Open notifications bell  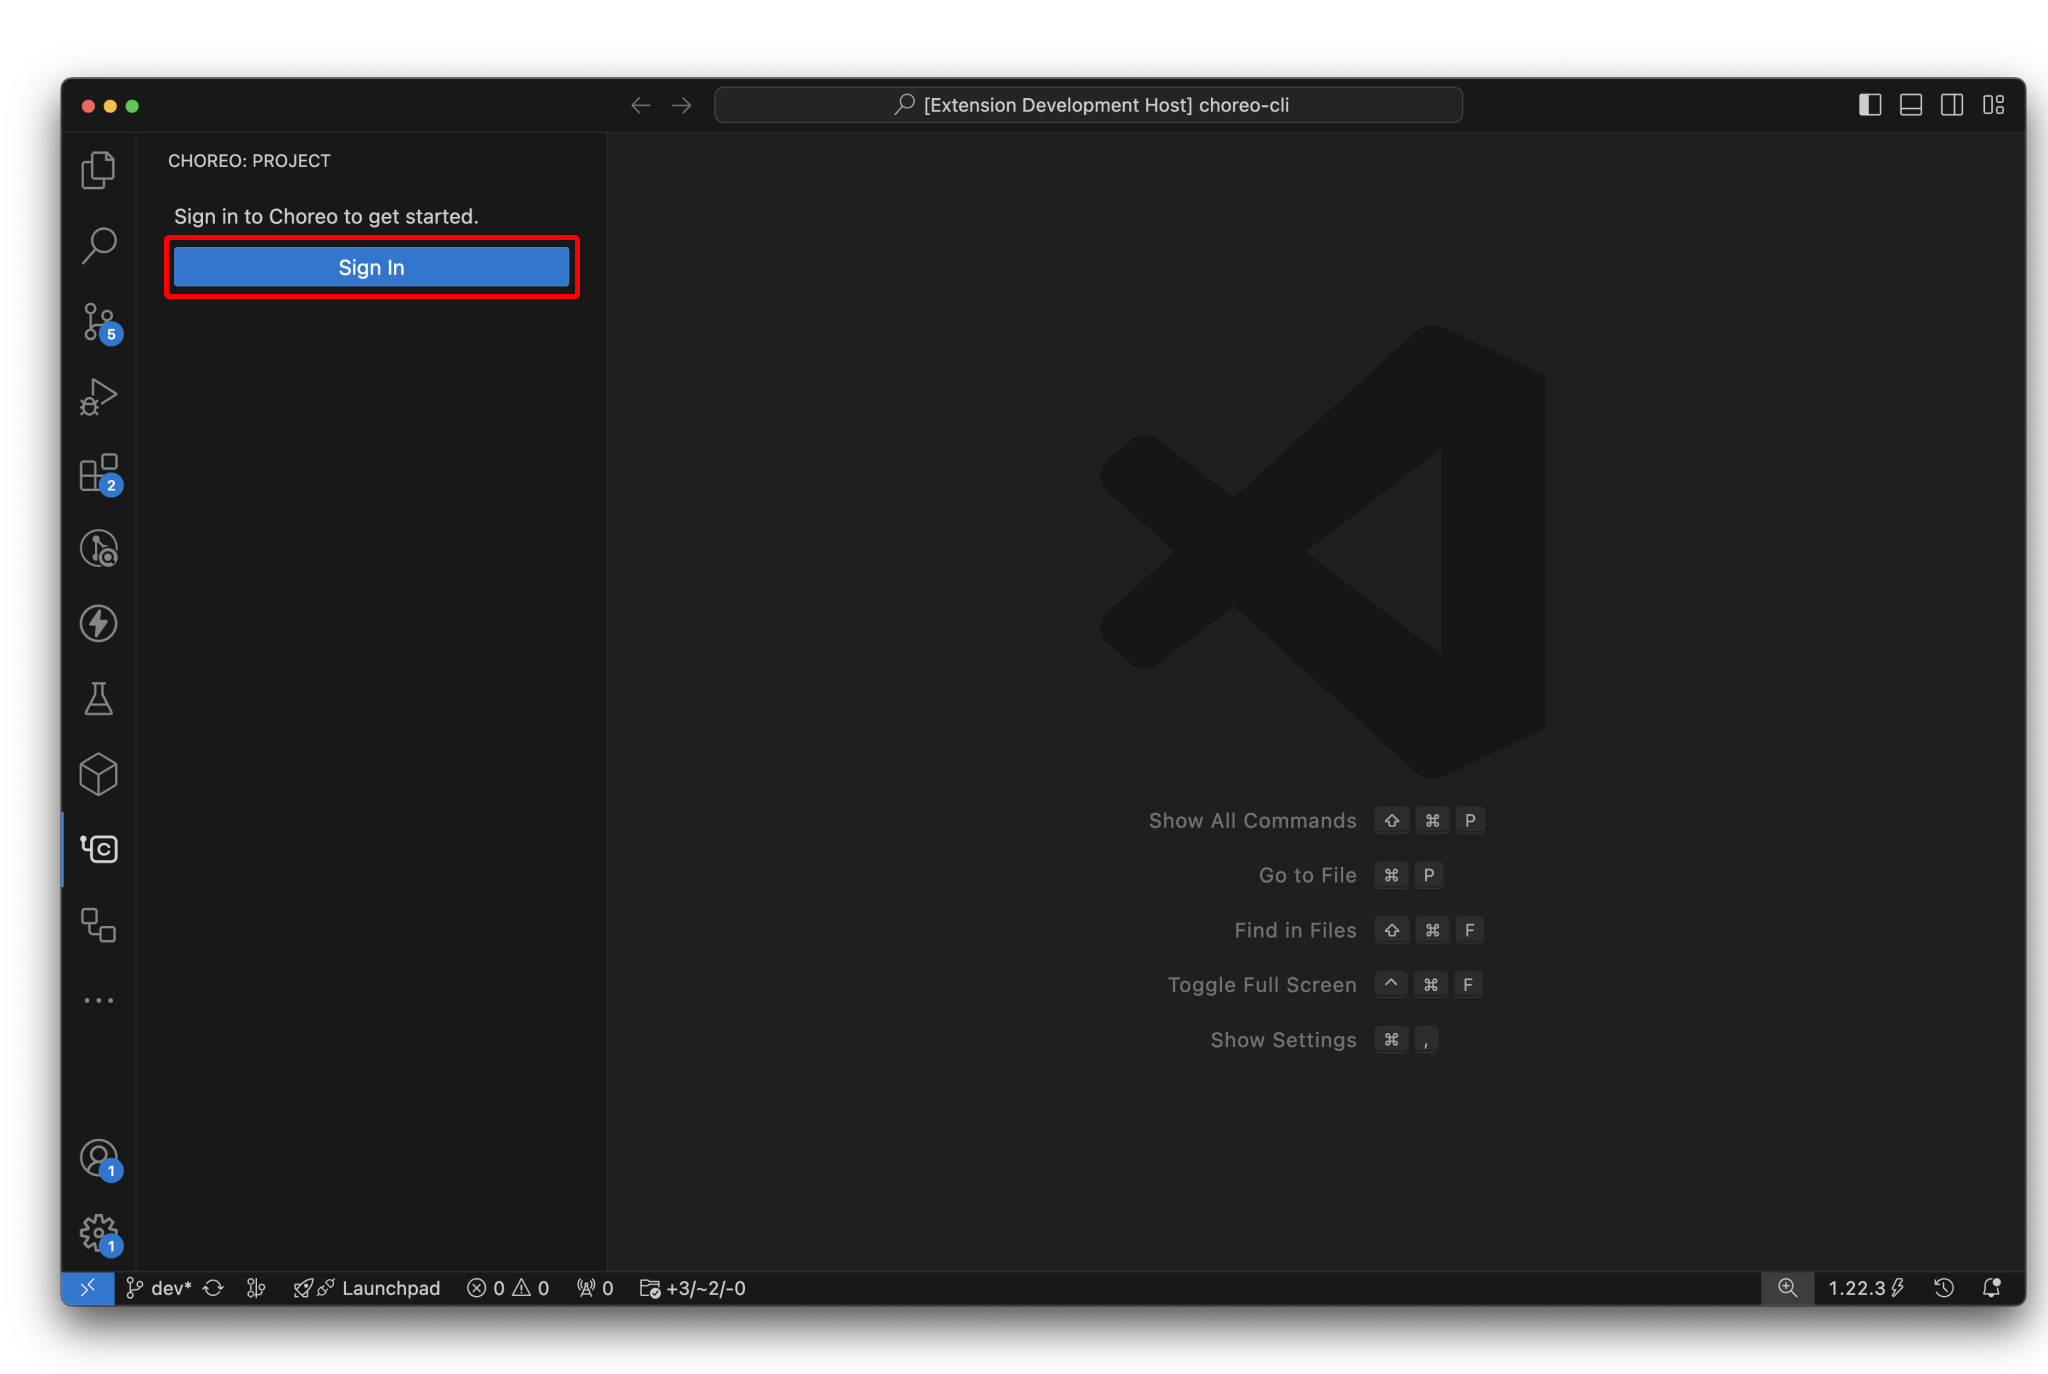pyautogui.click(x=1992, y=1288)
